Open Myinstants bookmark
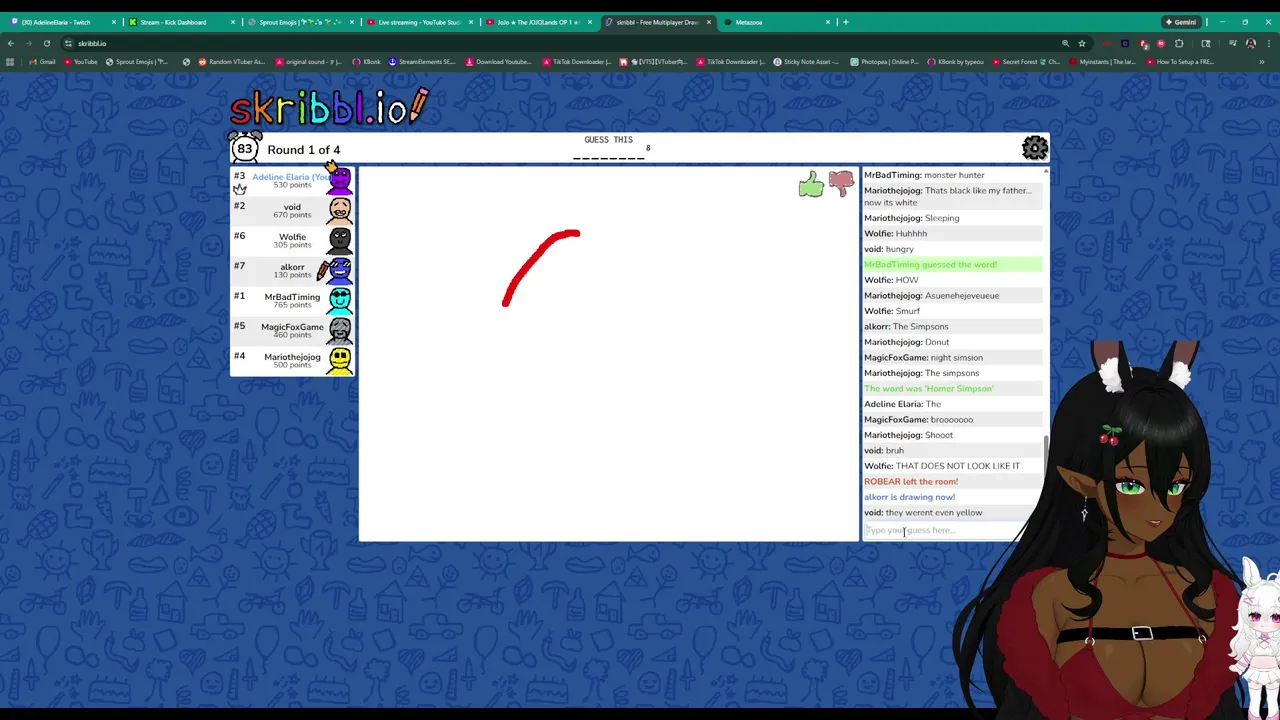This screenshot has width=1280, height=720. pos(1101,62)
